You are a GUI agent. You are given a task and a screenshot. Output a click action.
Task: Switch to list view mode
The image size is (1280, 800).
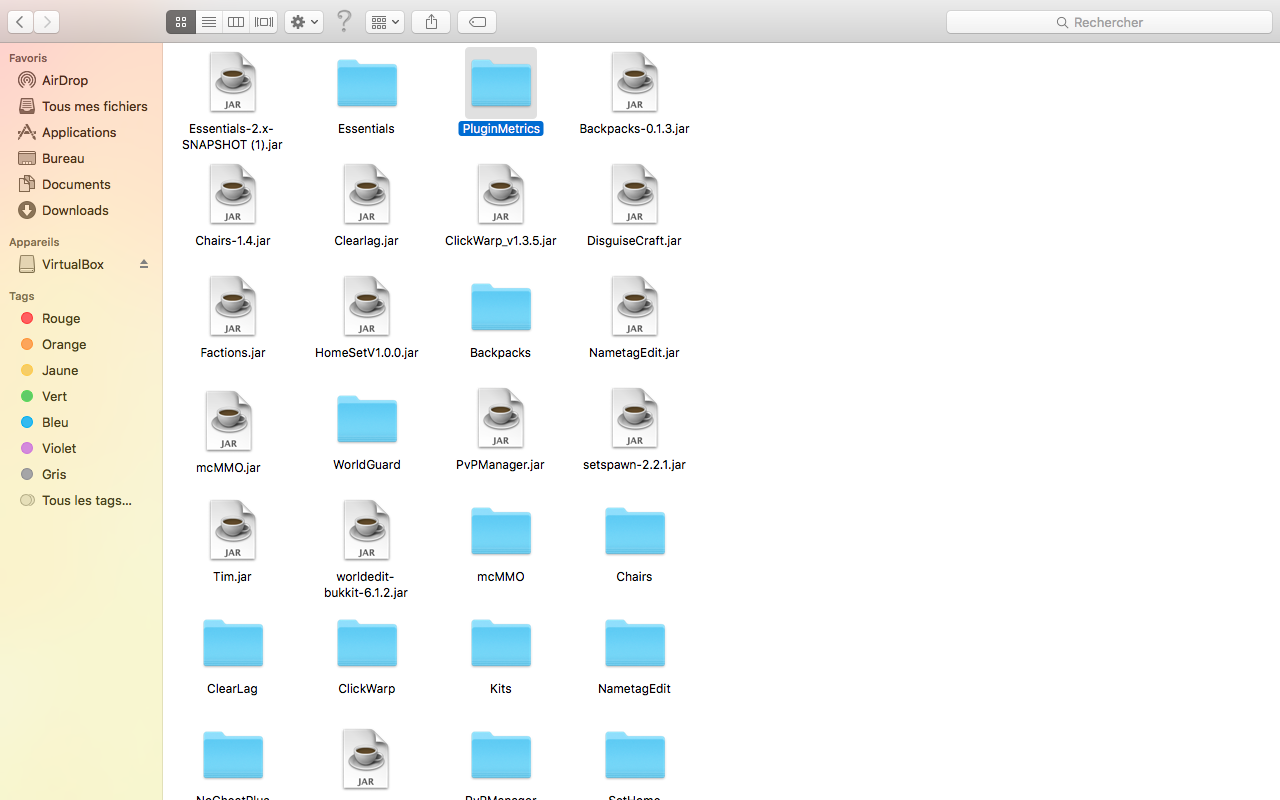tap(209, 22)
